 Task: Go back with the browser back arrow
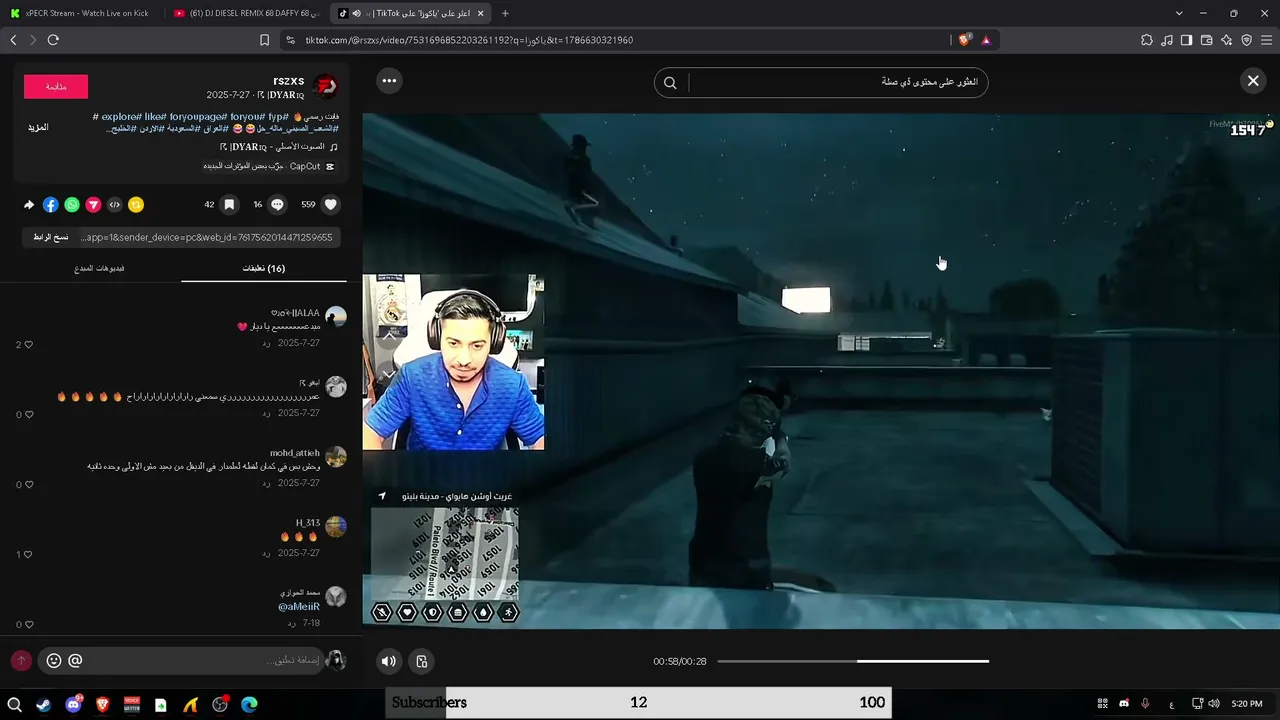click(13, 40)
